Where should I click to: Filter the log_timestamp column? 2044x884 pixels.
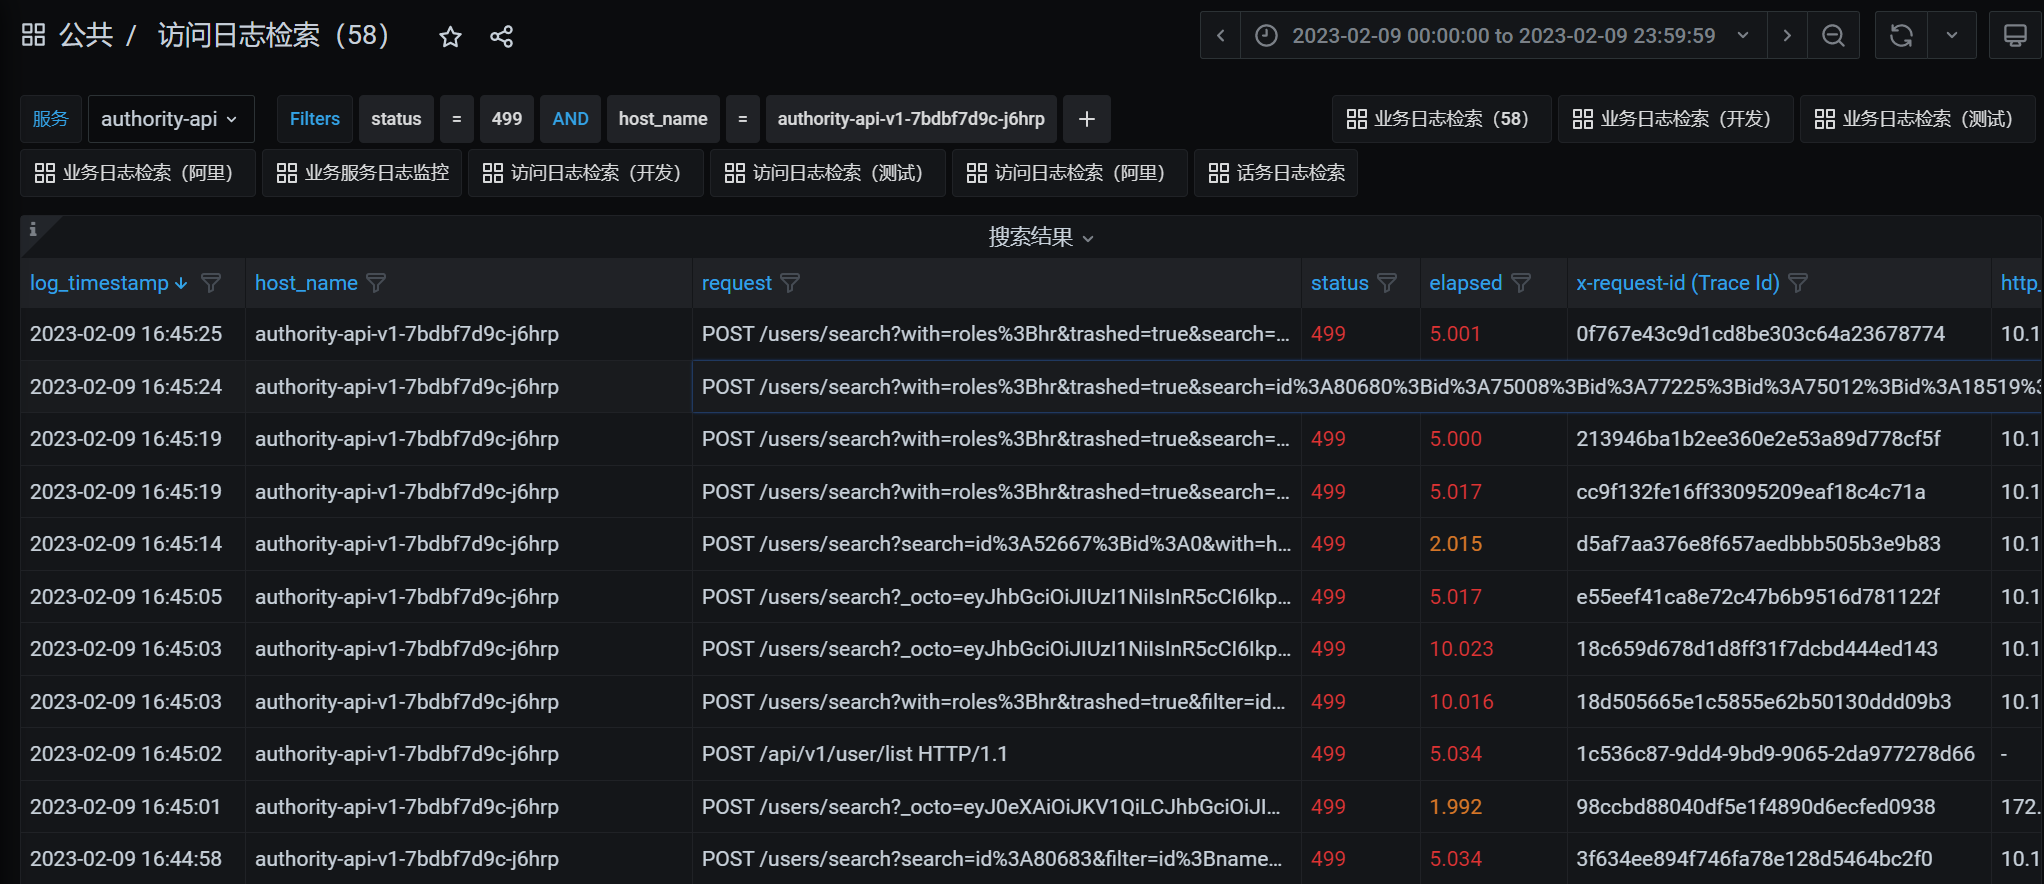point(211,283)
